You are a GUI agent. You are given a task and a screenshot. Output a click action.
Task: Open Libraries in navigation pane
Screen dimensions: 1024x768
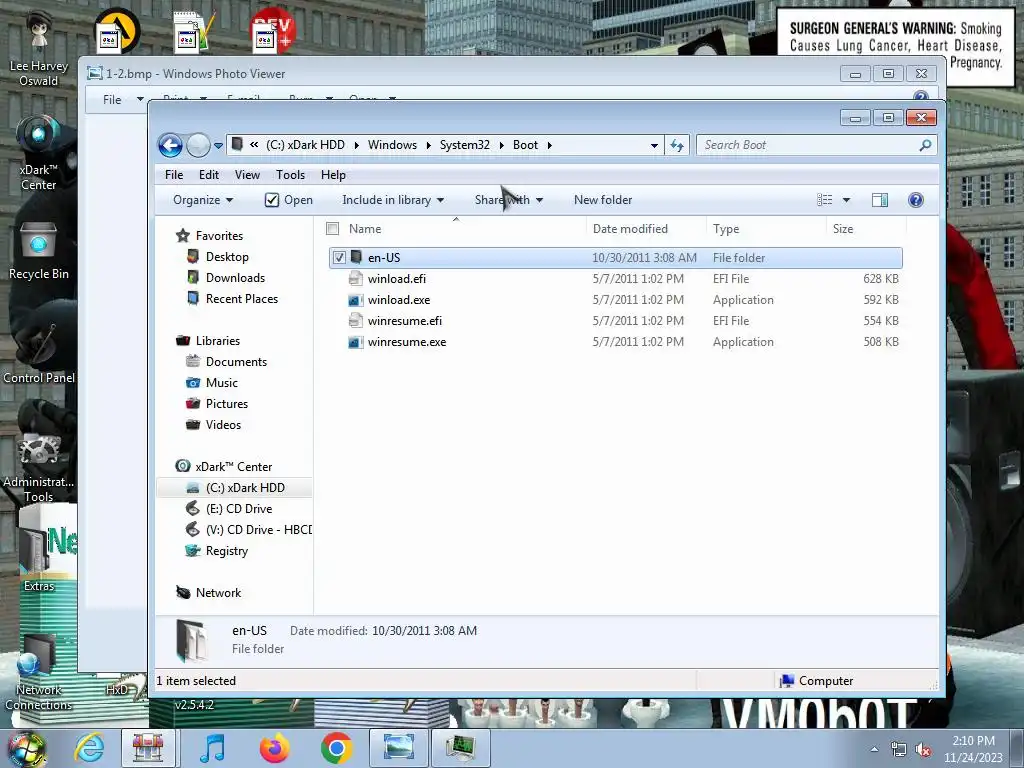pyautogui.click(x=217, y=341)
